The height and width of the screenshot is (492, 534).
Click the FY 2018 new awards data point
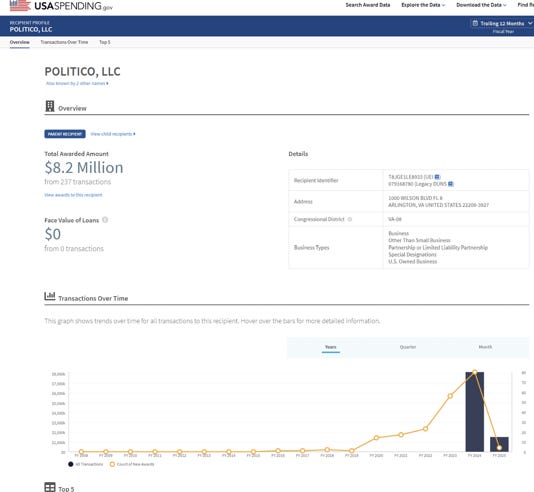point(327,450)
